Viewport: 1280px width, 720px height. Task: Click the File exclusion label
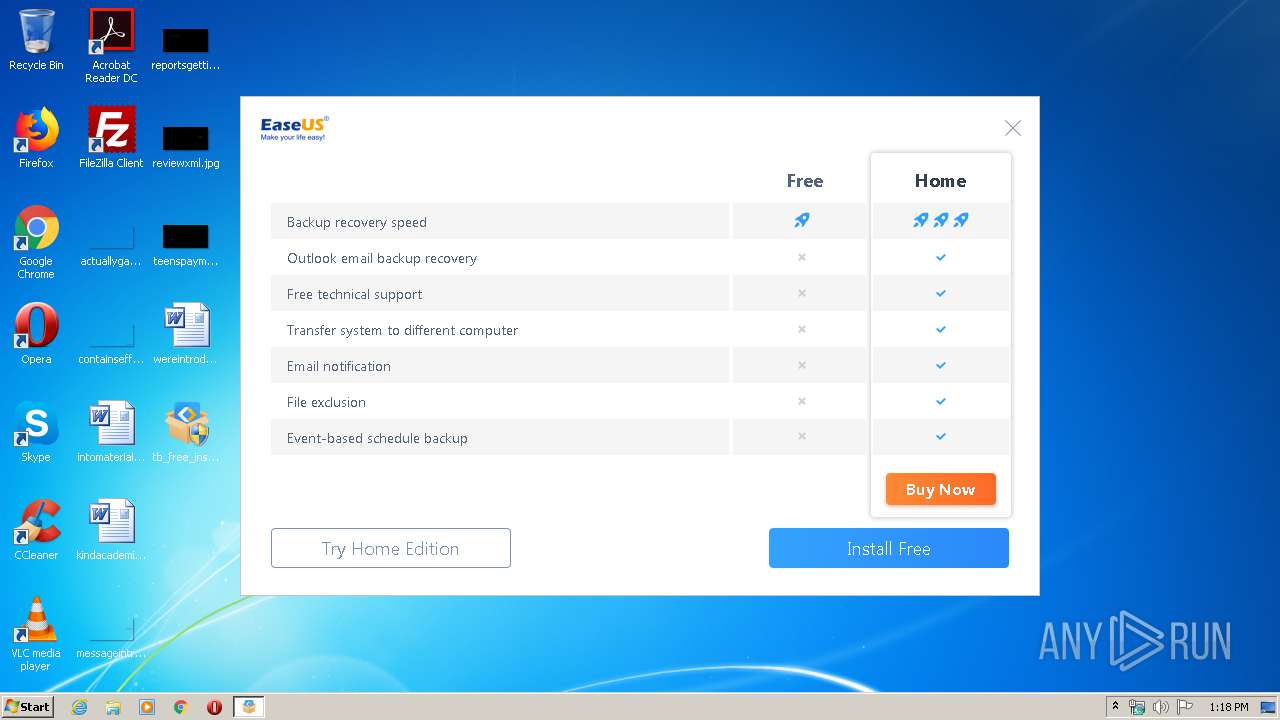[326, 402]
